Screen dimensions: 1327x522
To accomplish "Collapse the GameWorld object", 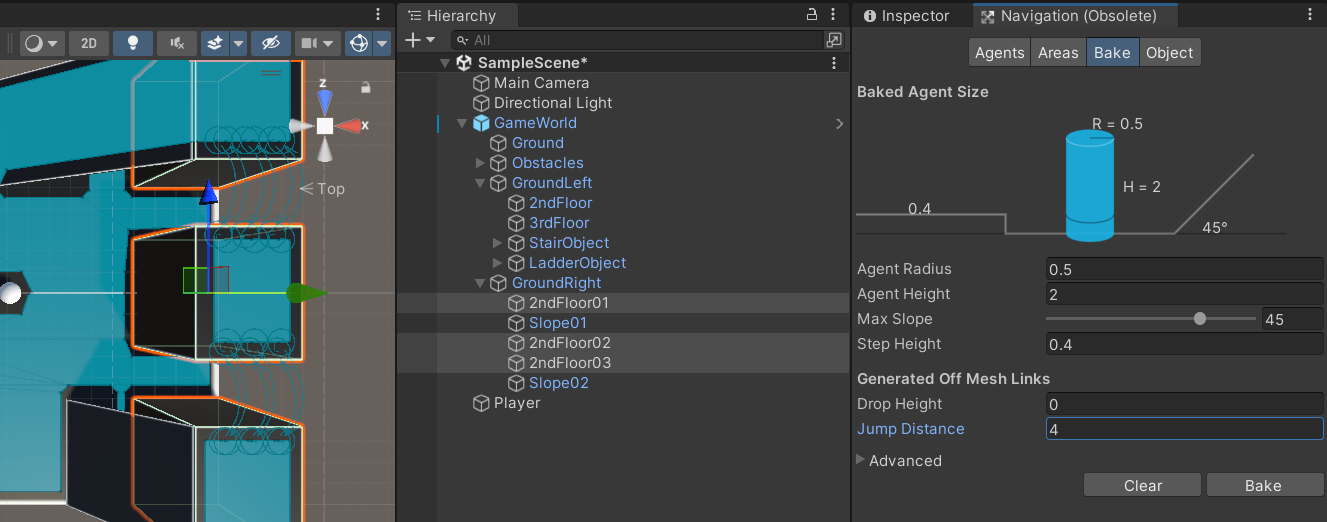I will click(x=462, y=123).
